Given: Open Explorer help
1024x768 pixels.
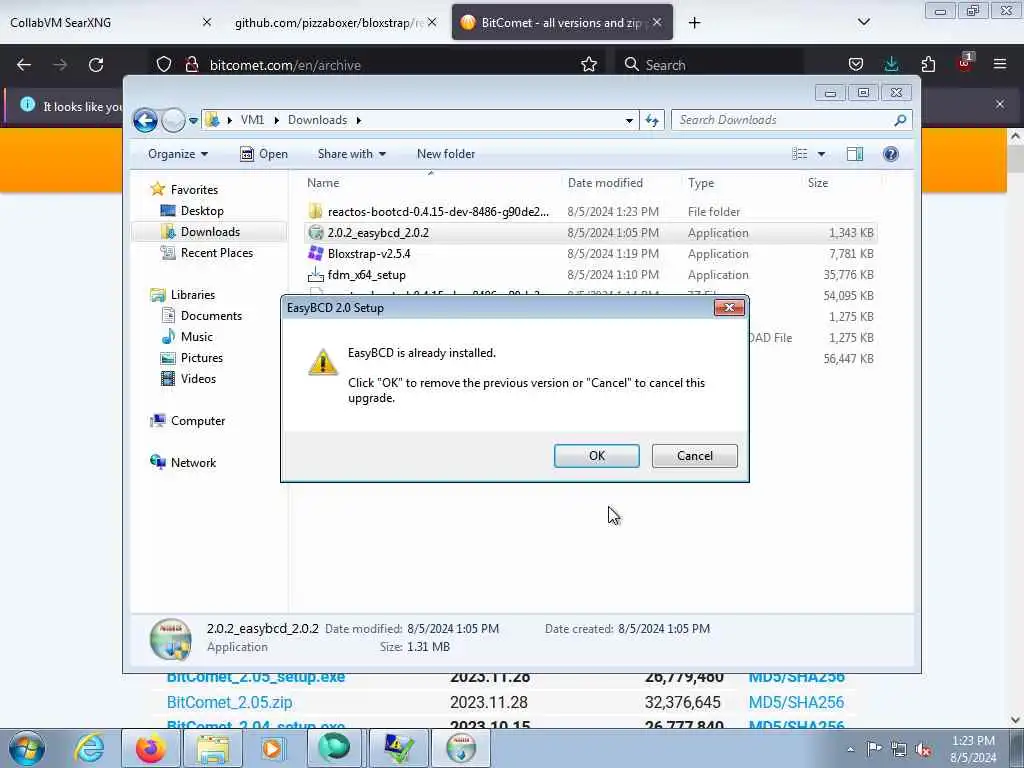Looking at the screenshot, I should [891, 154].
